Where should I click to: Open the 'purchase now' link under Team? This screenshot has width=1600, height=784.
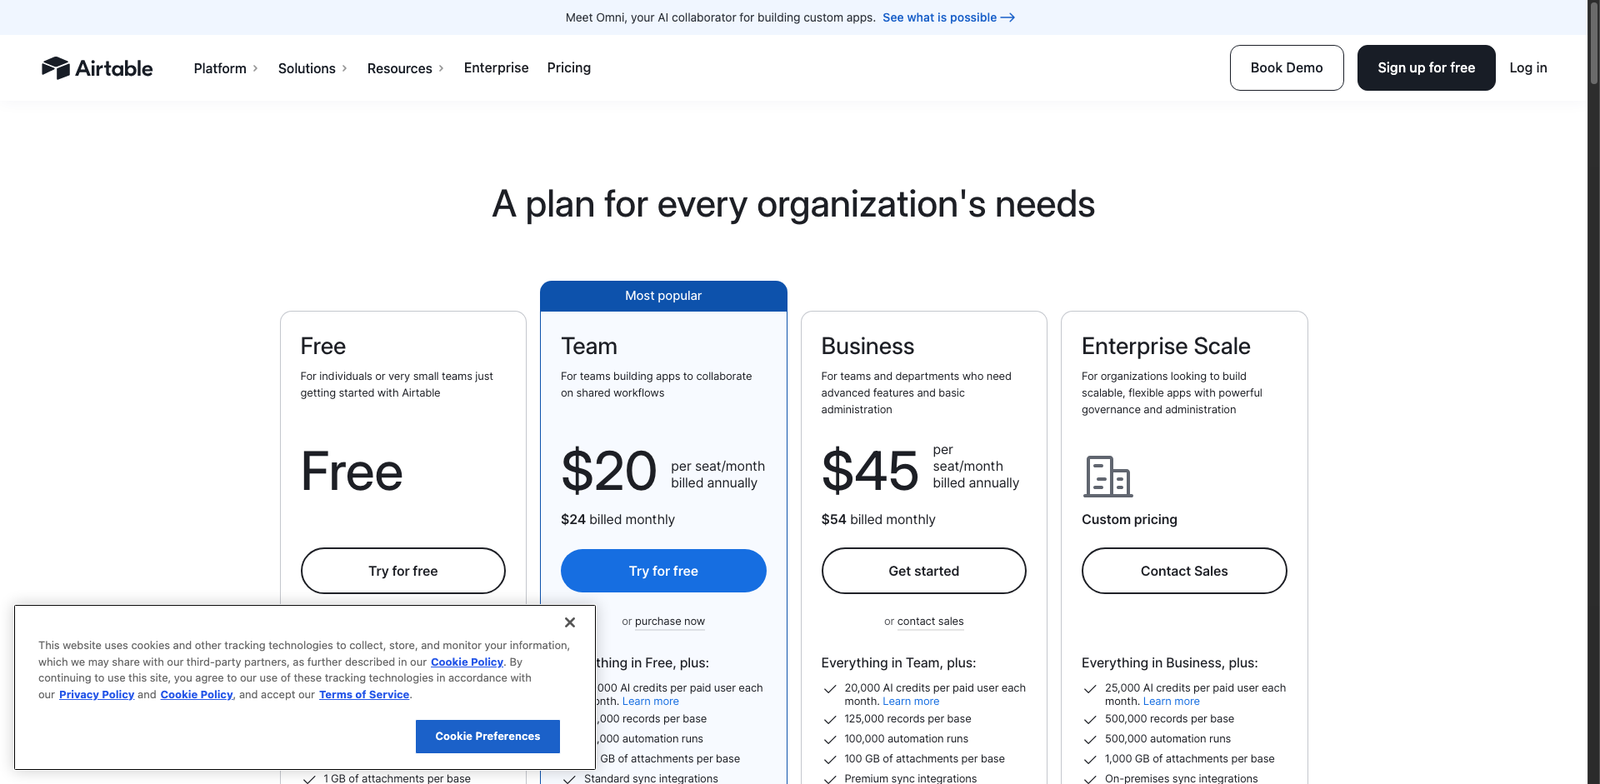(x=669, y=622)
